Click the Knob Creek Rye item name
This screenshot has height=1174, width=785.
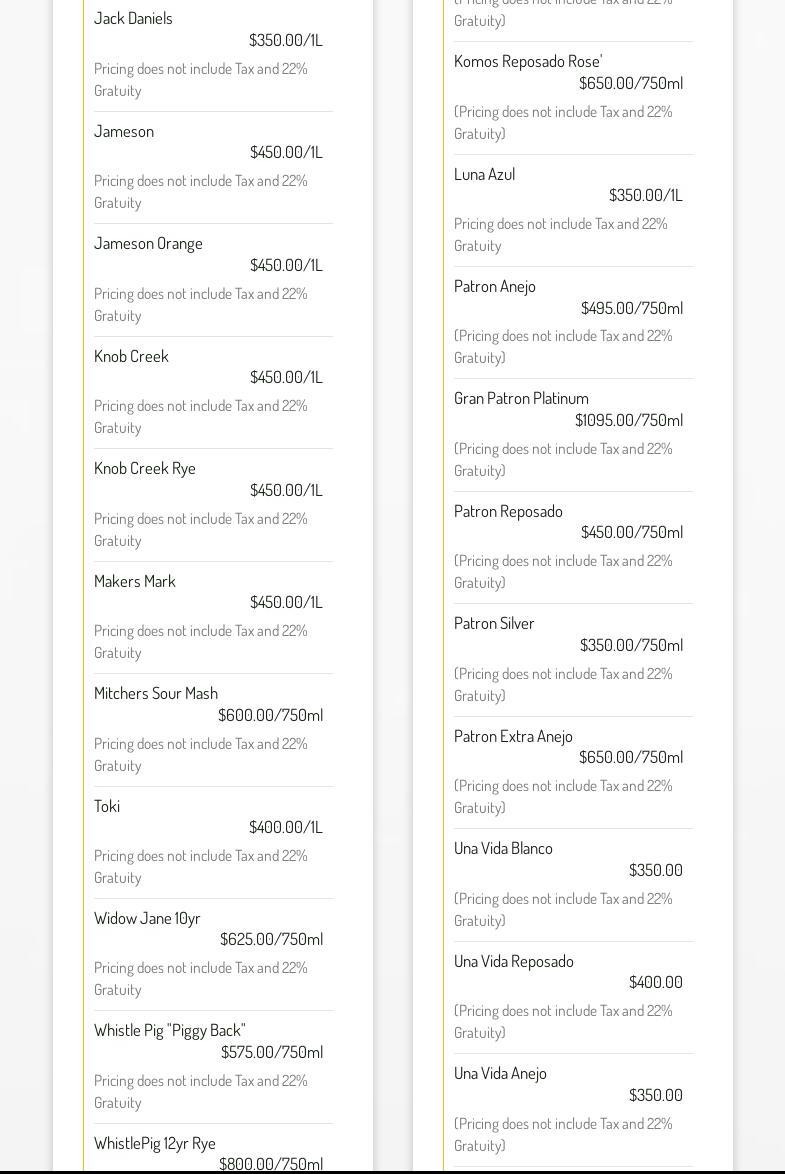(x=145, y=468)
